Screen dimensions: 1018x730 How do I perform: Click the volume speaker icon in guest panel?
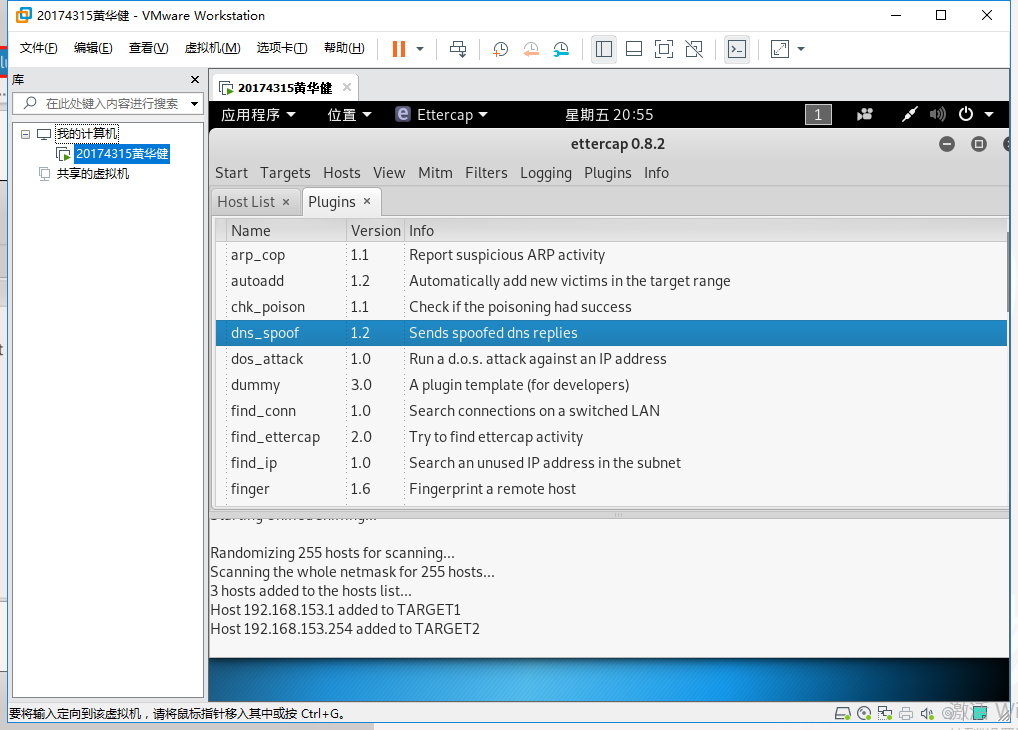[937, 115]
